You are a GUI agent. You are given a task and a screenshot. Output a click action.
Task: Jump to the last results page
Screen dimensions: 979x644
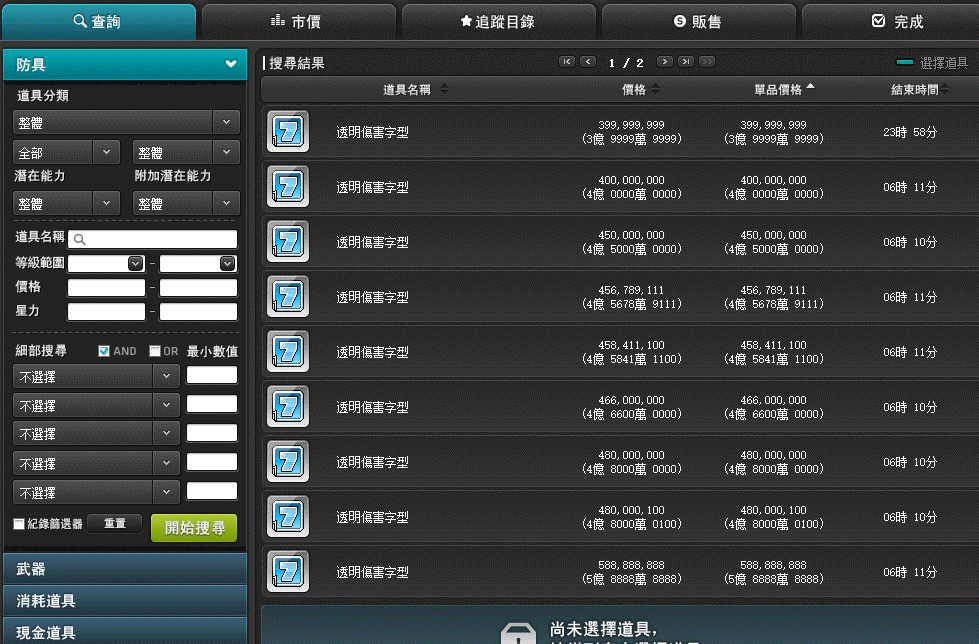pos(686,61)
